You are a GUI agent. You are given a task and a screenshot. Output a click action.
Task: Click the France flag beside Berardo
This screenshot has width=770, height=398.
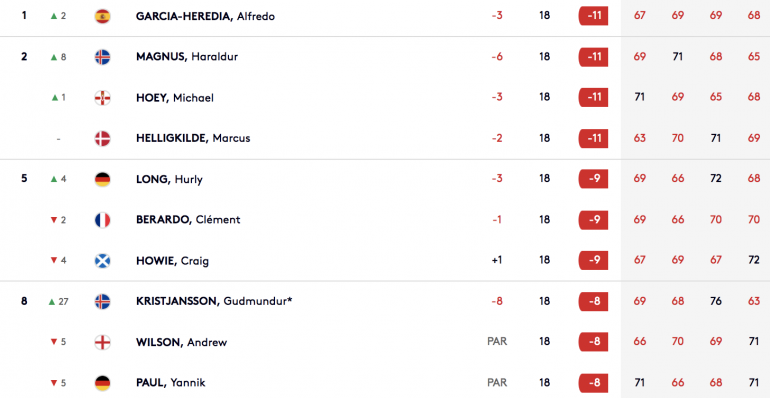click(x=102, y=220)
